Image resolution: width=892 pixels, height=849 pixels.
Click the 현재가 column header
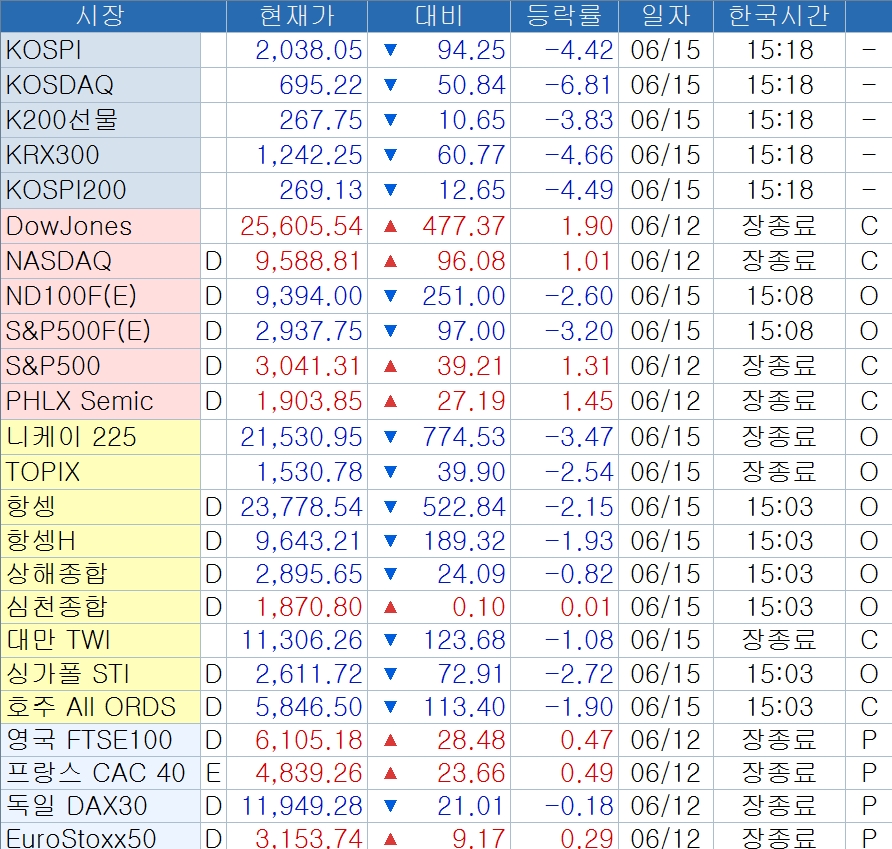pos(296,16)
